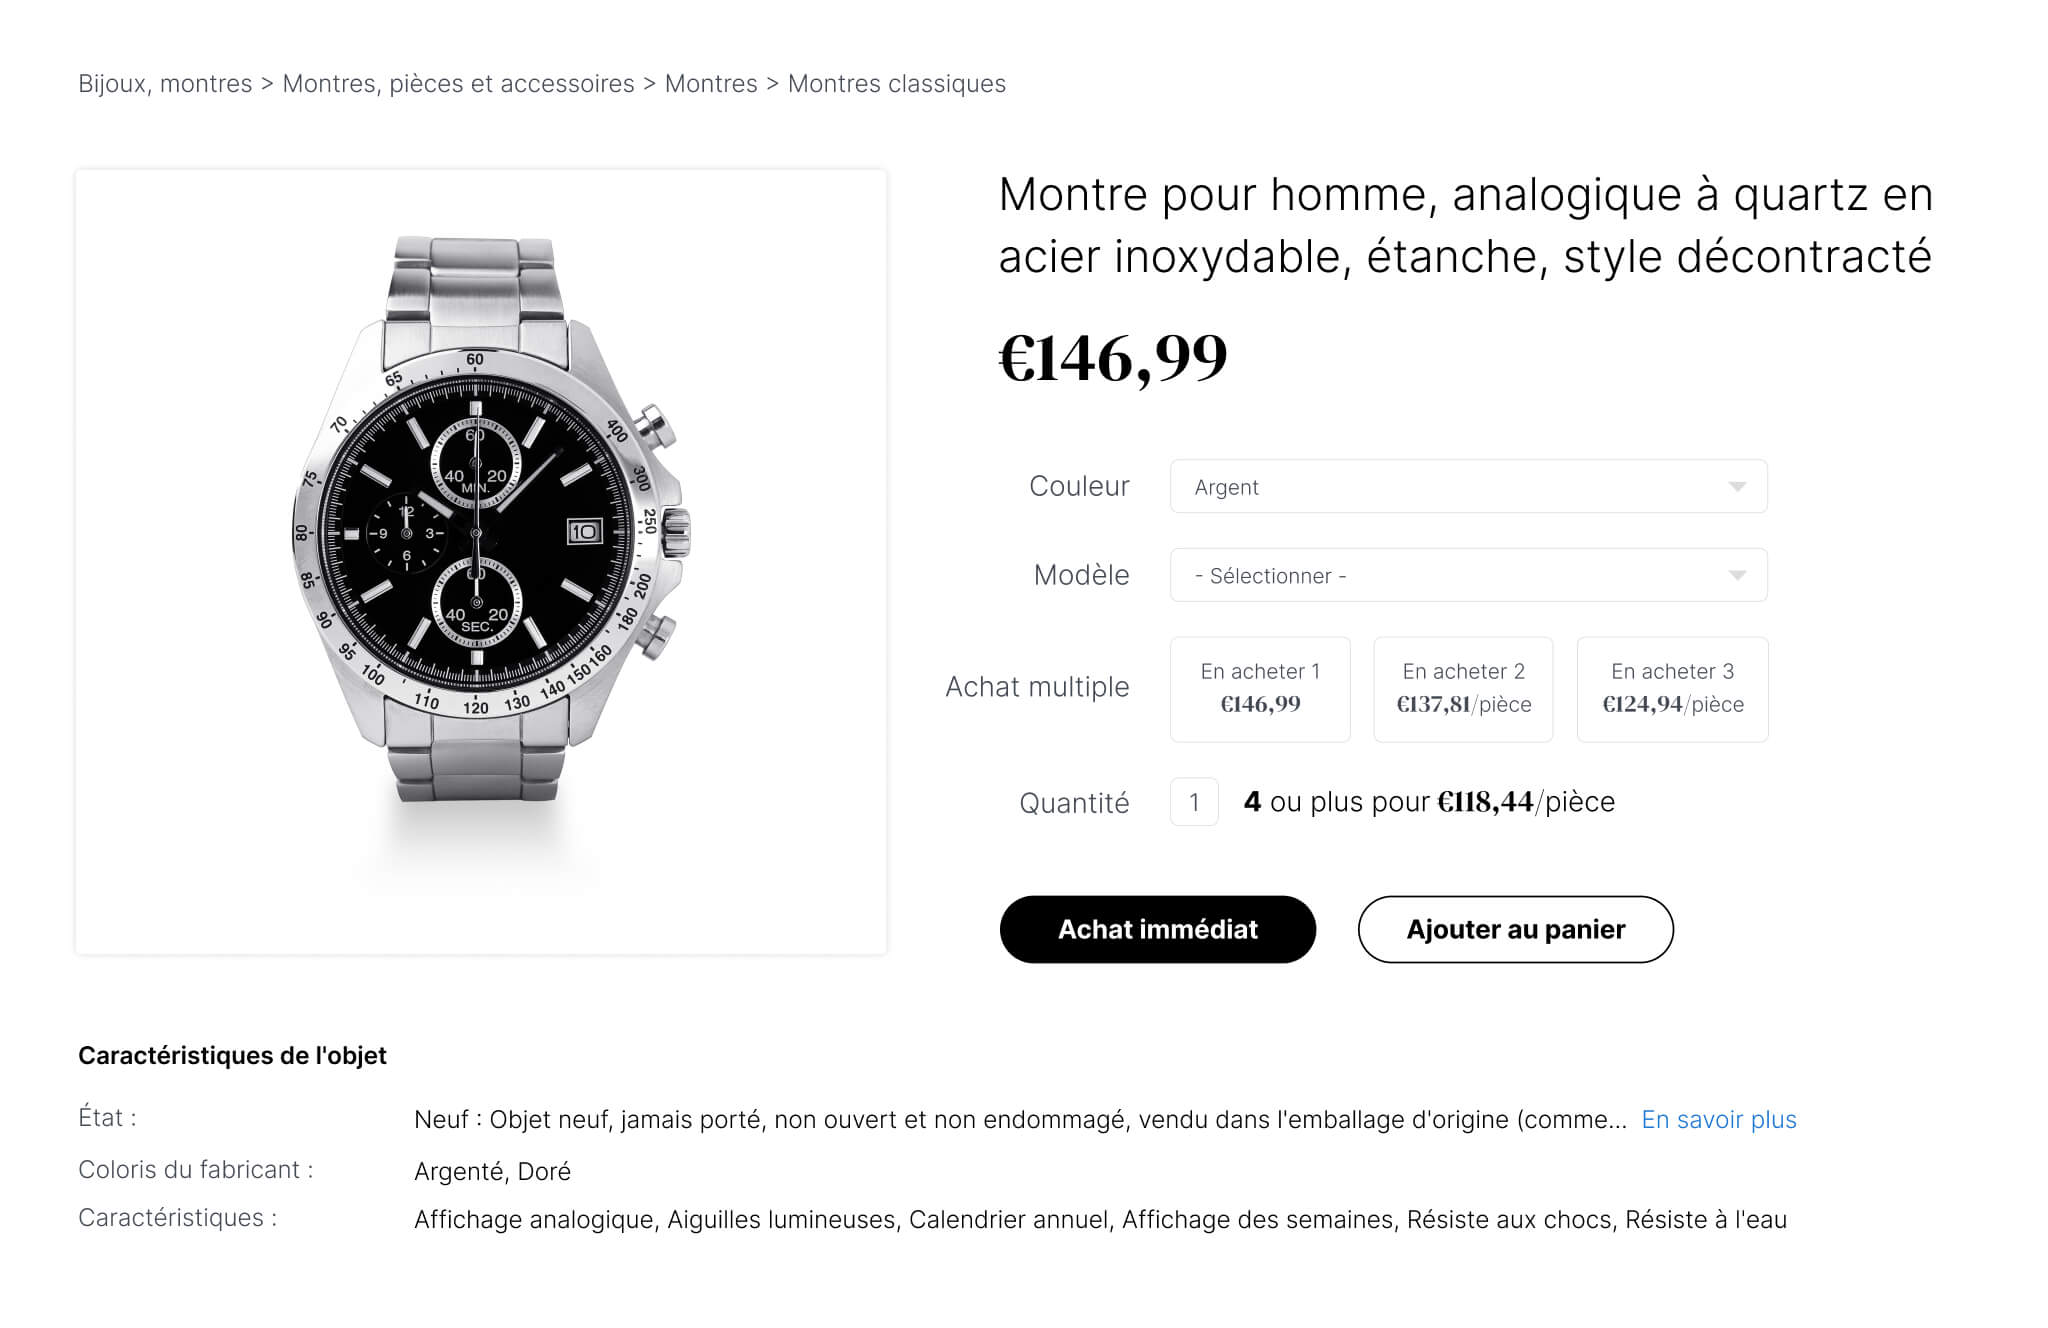2048x1328 pixels.
Task: Go to 'Bijoux, montres' breadcrumb
Action: coord(165,84)
